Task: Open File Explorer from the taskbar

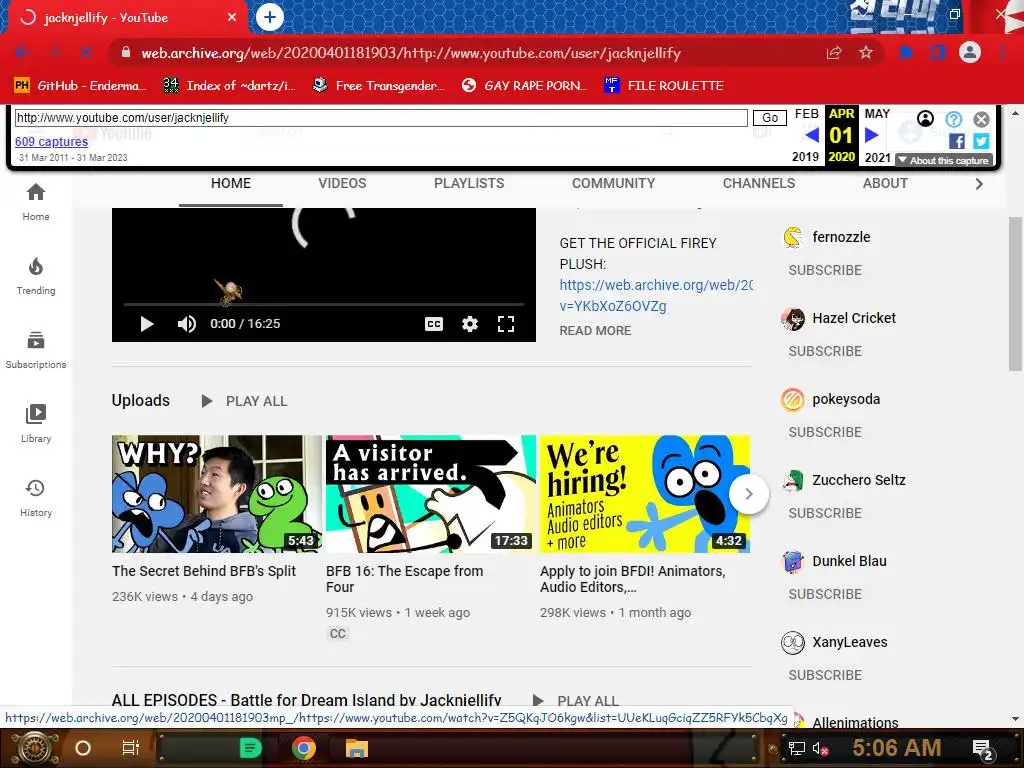Action: [357, 748]
